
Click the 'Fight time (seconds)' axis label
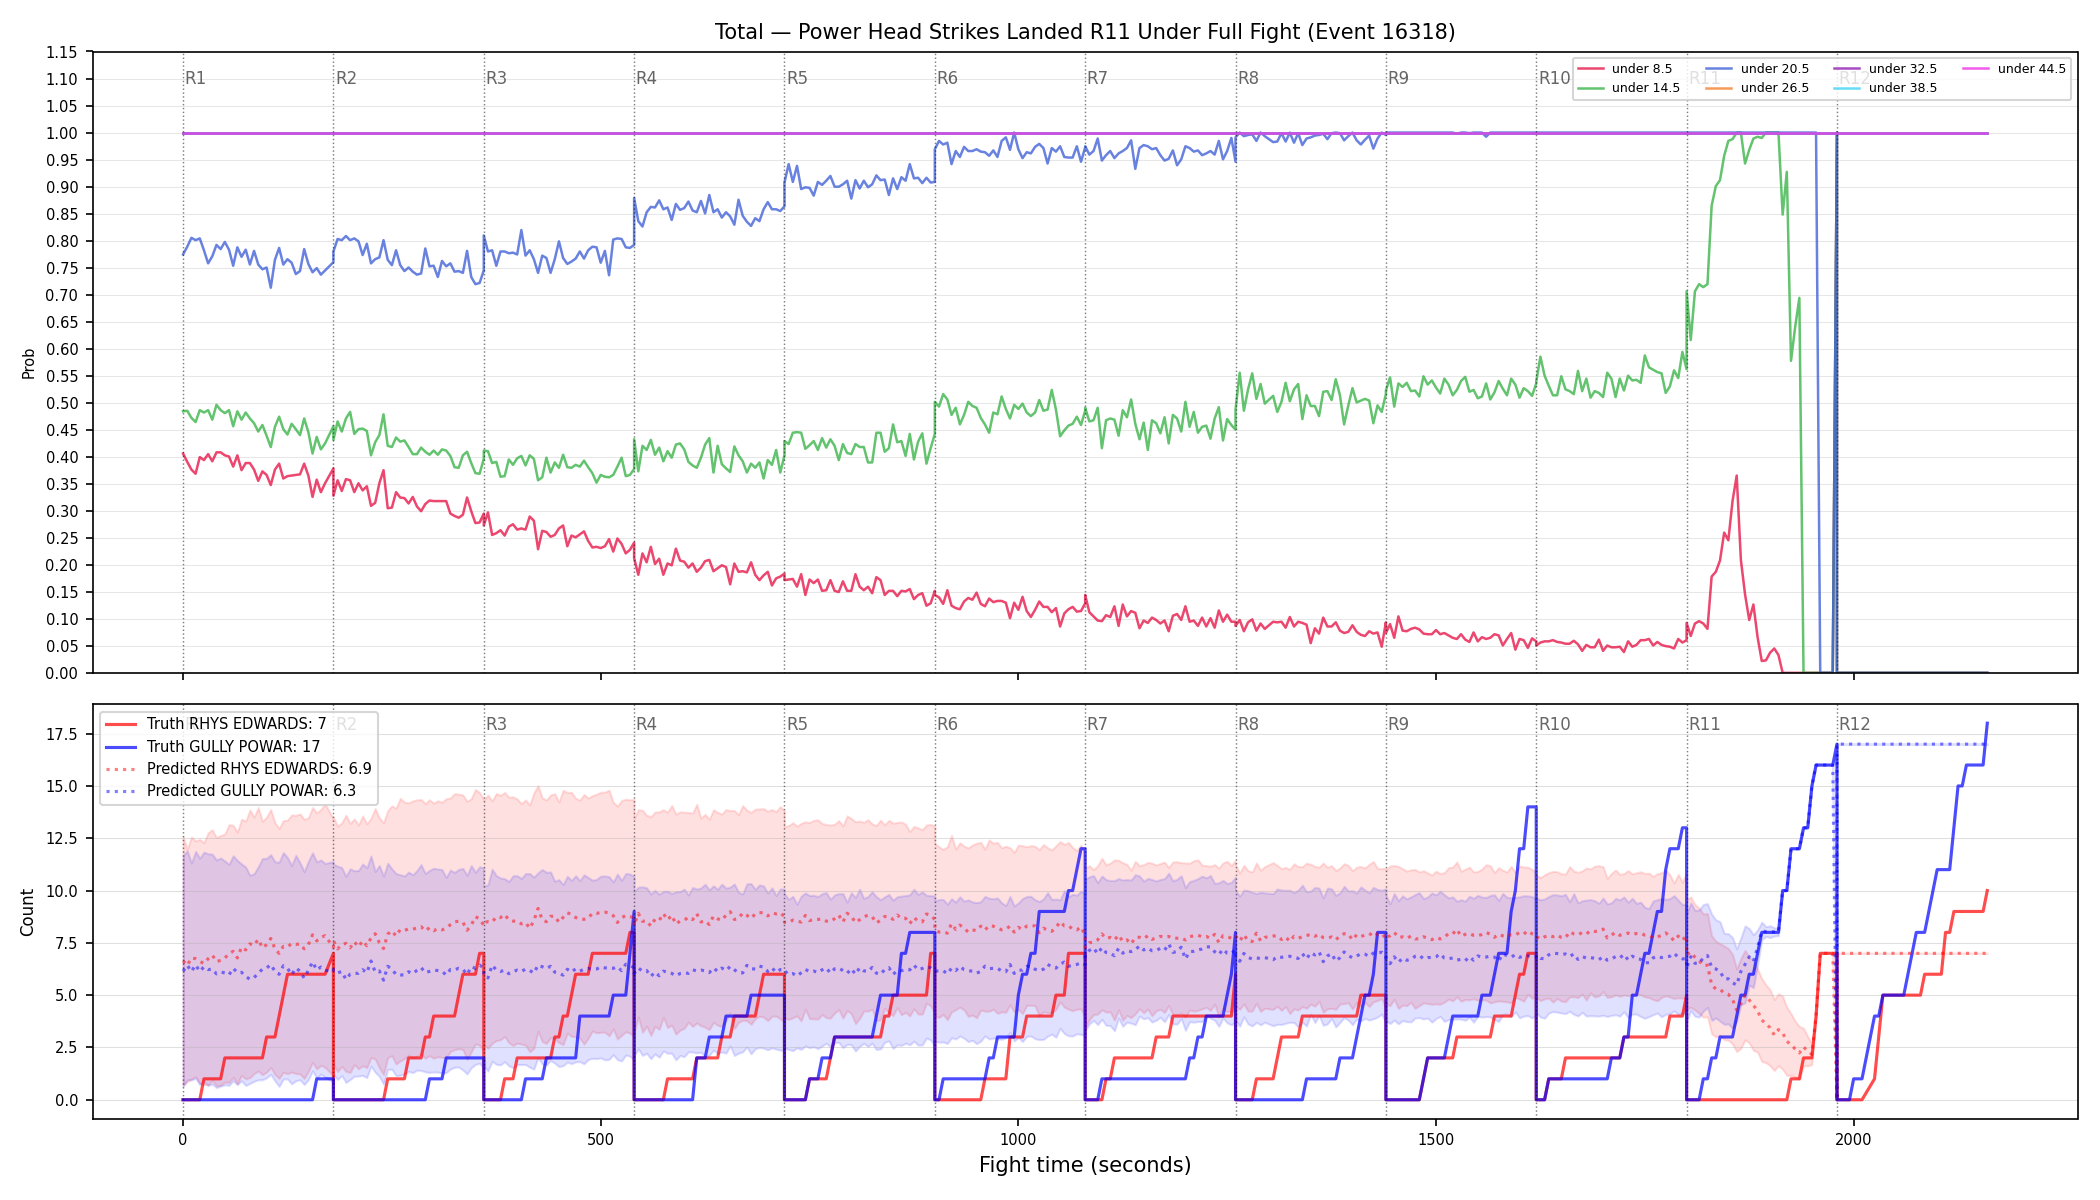point(1085,1165)
